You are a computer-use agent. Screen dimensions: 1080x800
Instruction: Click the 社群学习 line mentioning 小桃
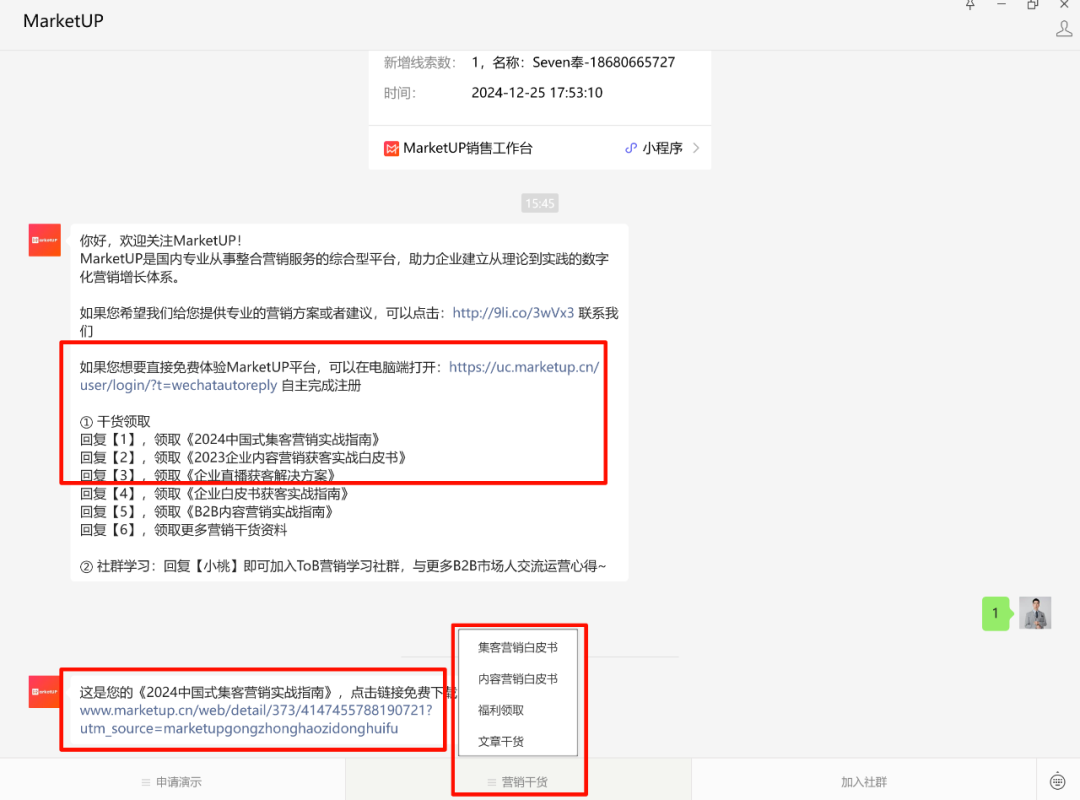tap(343, 566)
